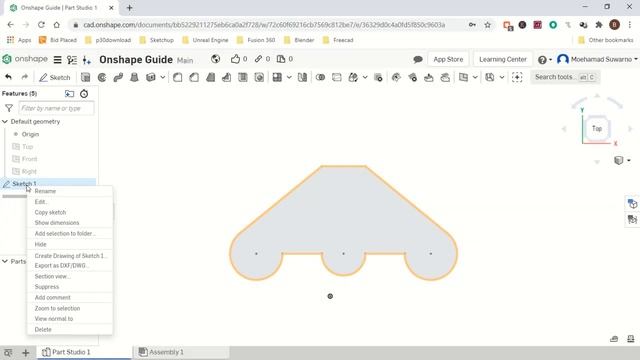The width and height of the screenshot is (640, 360).
Task: Click the add custom features icon
Action: [x=517, y=77]
